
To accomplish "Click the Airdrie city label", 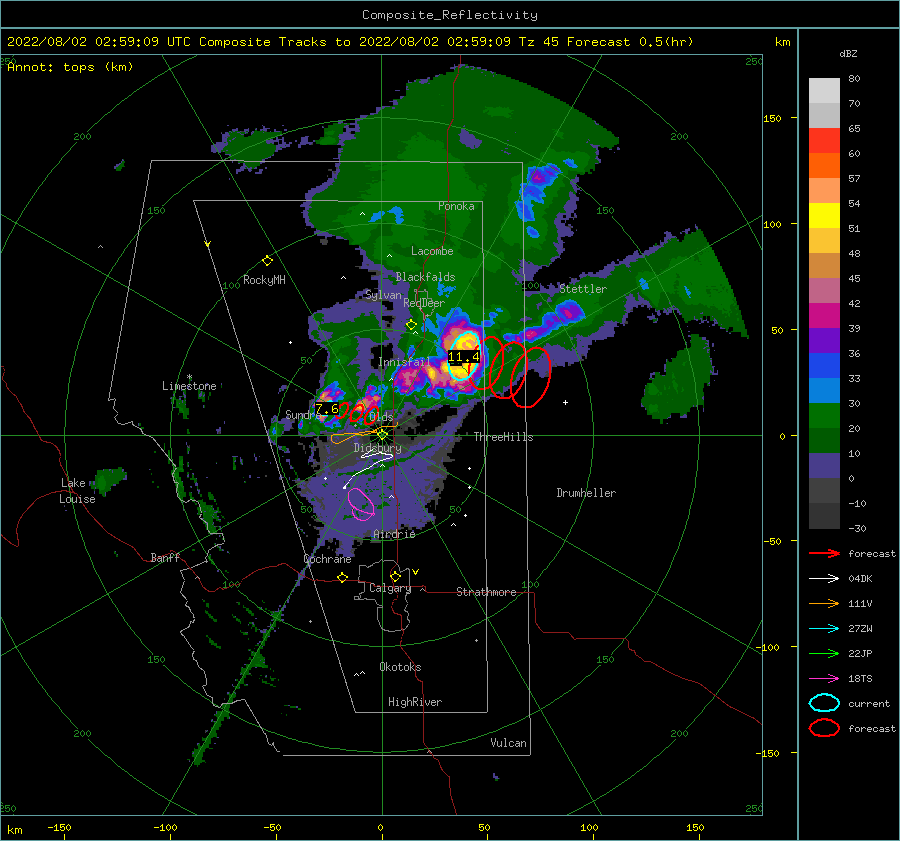I will click(x=394, y=534).
